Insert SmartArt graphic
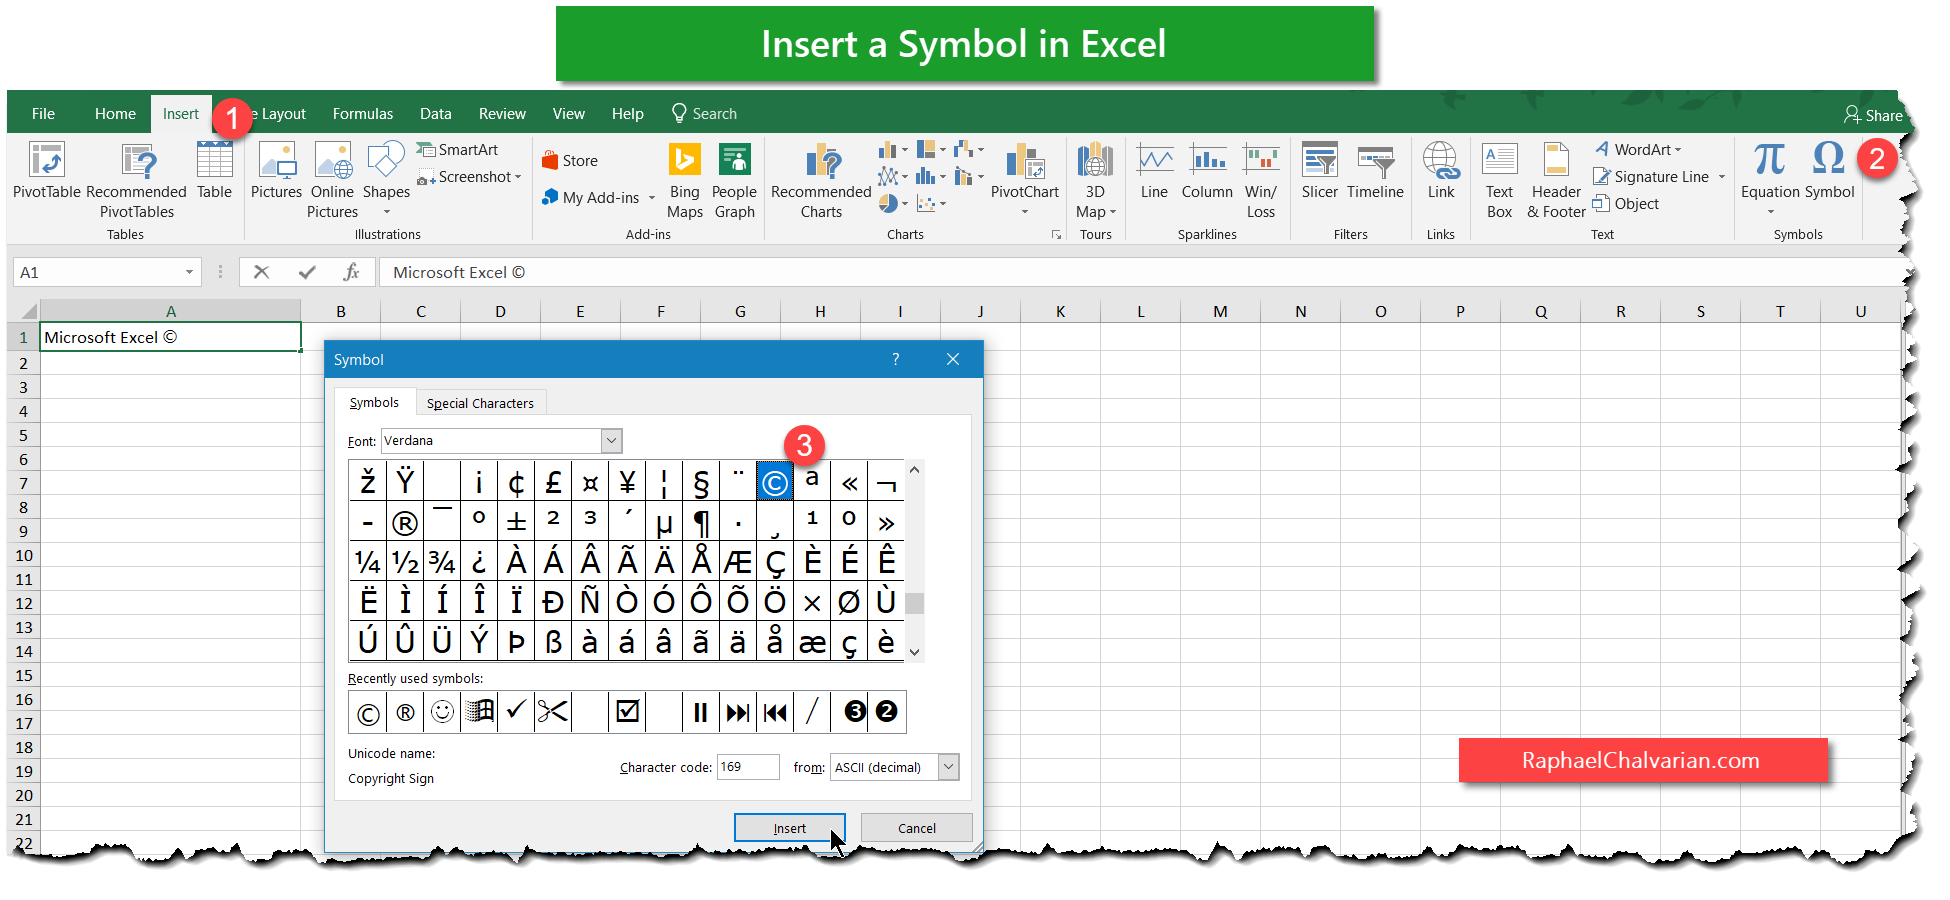The image size is (1950, 900). click(458, 150)
